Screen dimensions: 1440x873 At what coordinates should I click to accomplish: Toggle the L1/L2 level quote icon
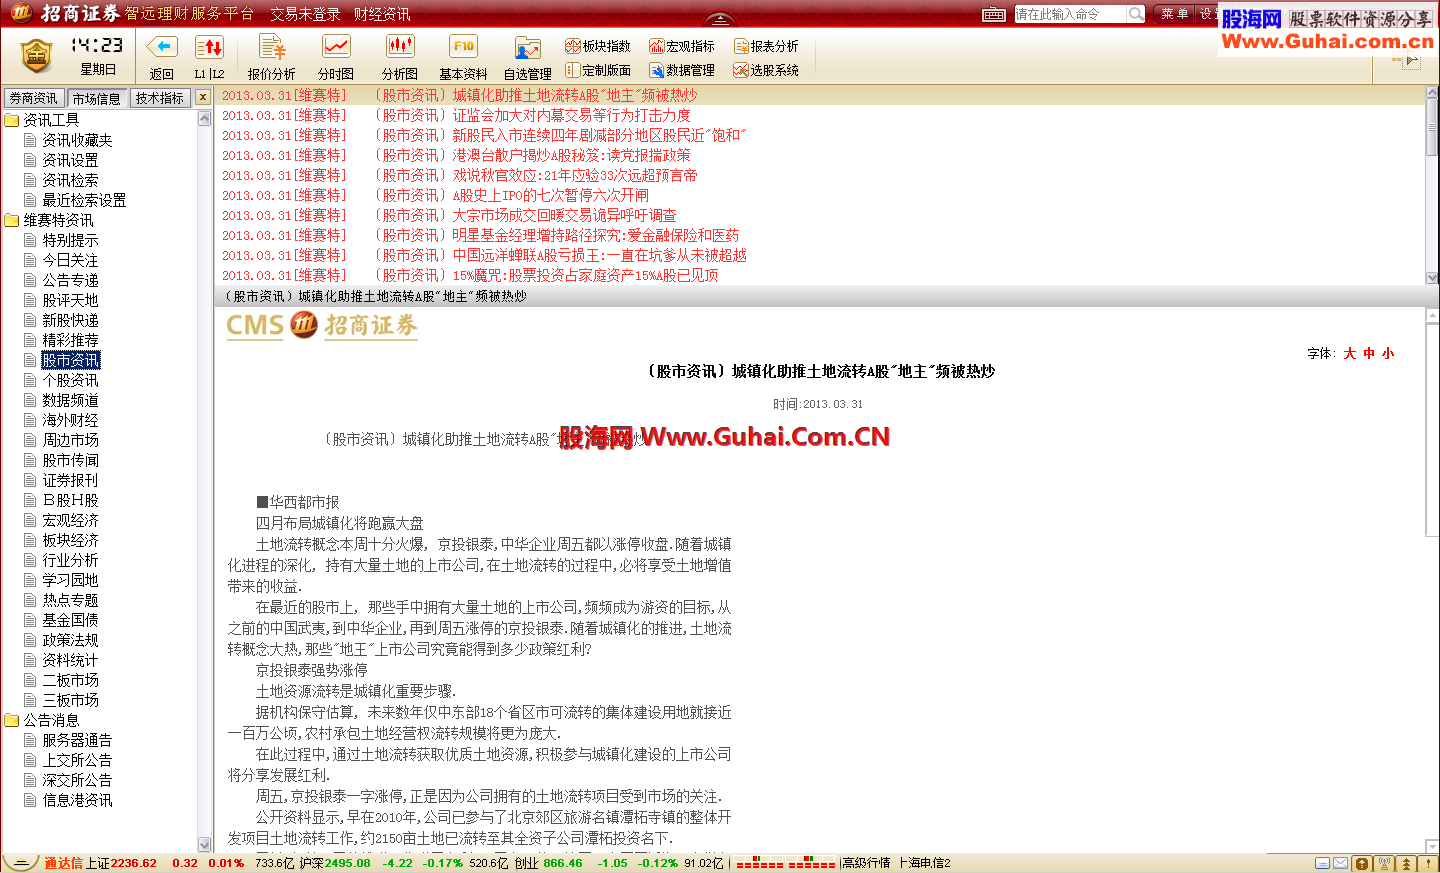pyautogui.click(x=209, y=47)
